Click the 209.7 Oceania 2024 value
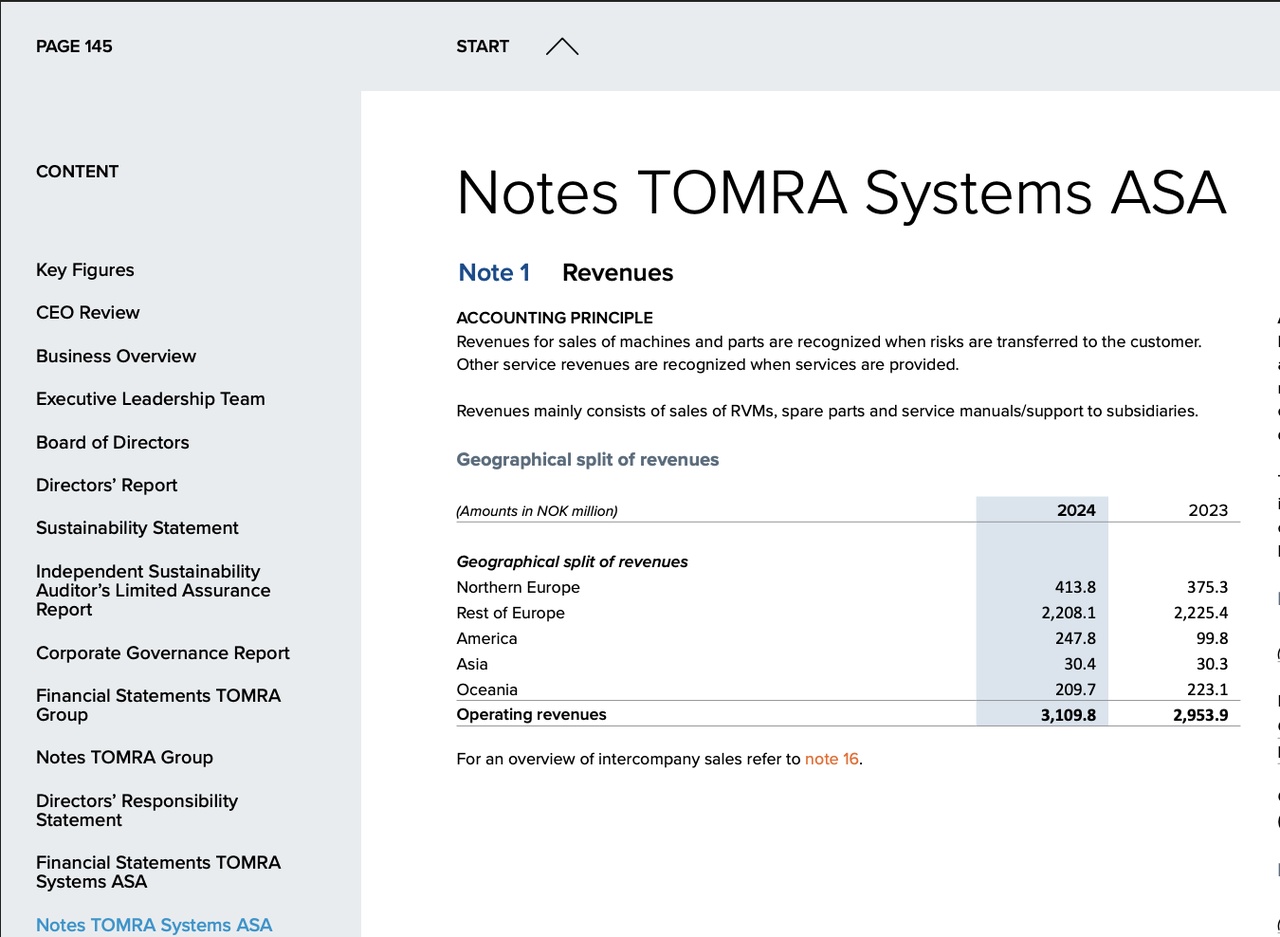Viewport: 1280px width, 937px height. [x=1075, y=690]
